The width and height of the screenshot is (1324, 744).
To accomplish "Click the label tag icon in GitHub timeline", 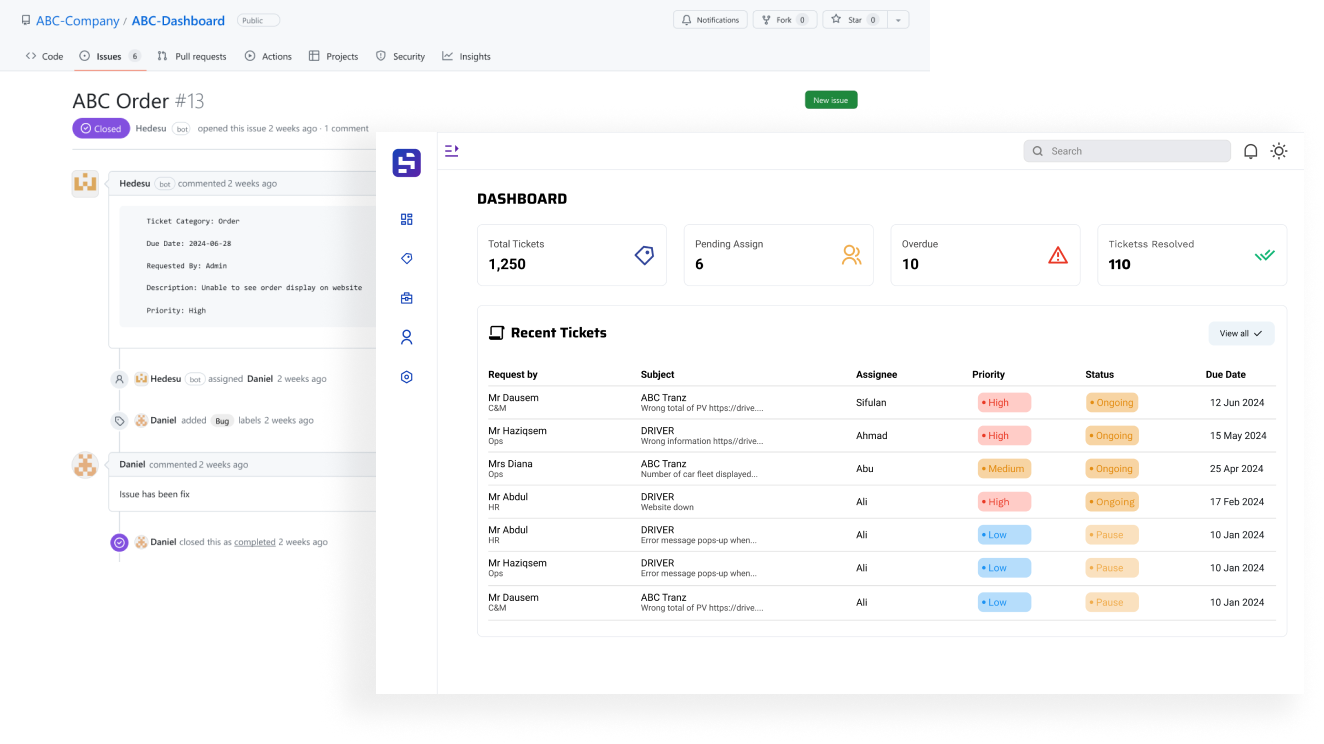I will click(x=119, y=421).
